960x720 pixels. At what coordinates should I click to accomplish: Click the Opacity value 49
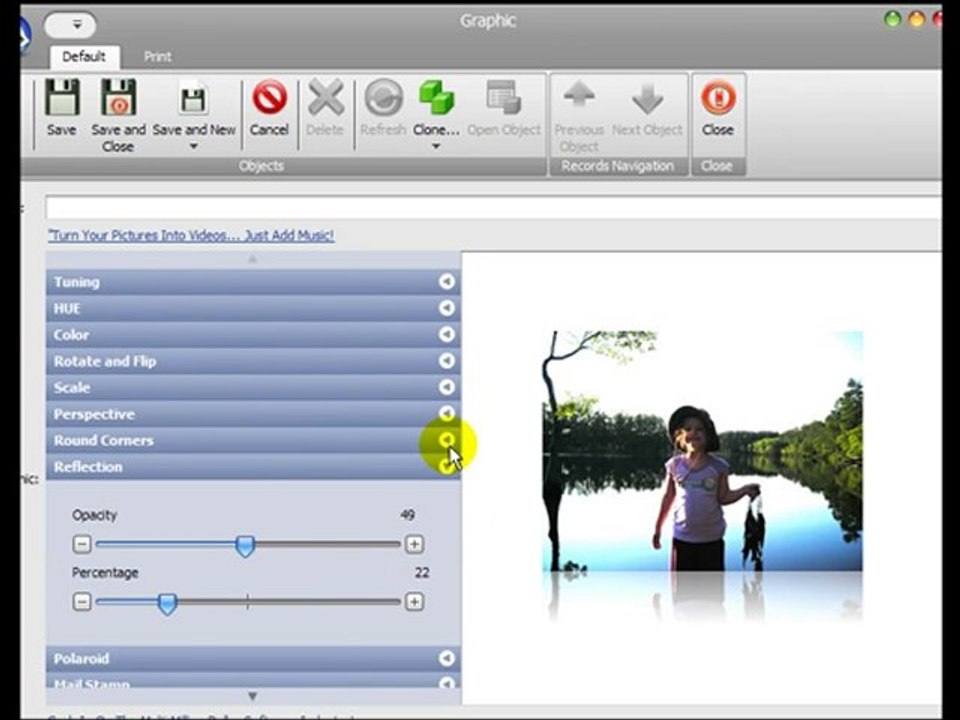[408, 515]
